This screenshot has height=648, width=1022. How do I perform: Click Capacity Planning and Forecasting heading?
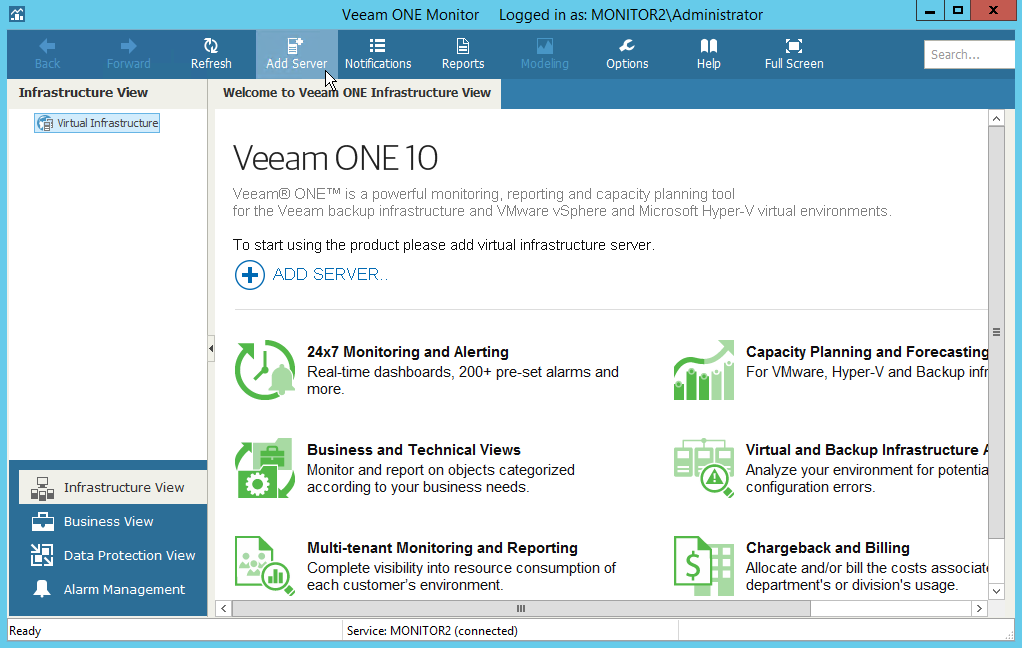(867, 352)
